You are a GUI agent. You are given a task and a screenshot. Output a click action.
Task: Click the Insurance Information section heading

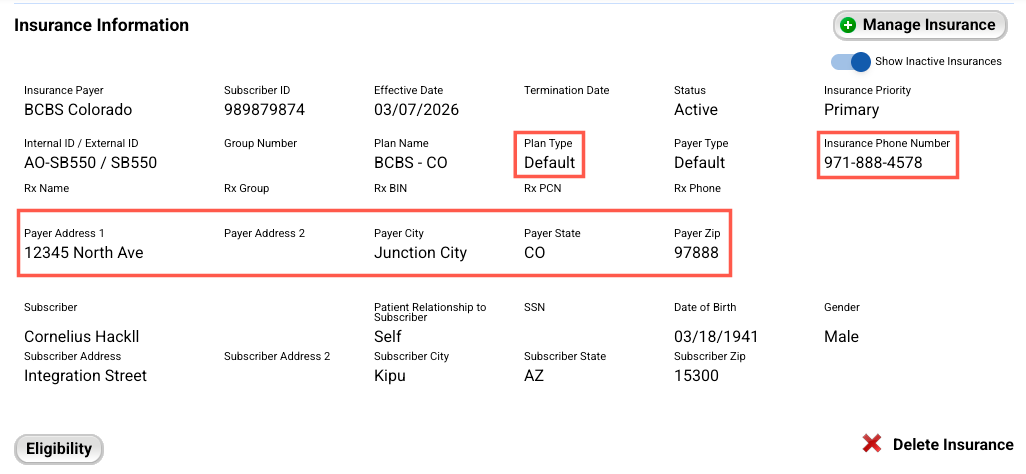pos(101,26)
